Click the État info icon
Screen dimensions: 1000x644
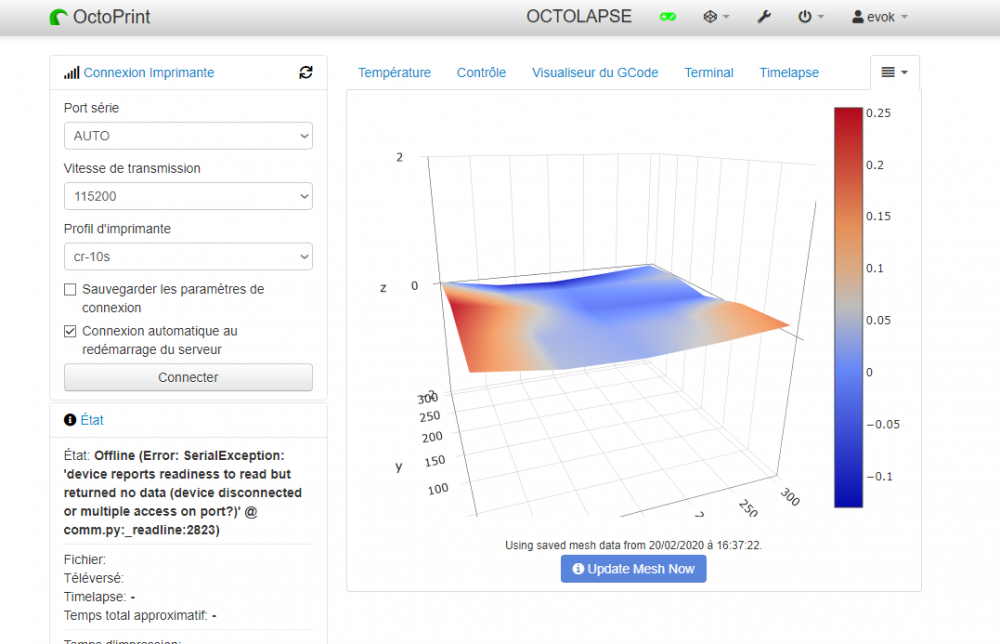pyautogui.click(x=70, y=420)
